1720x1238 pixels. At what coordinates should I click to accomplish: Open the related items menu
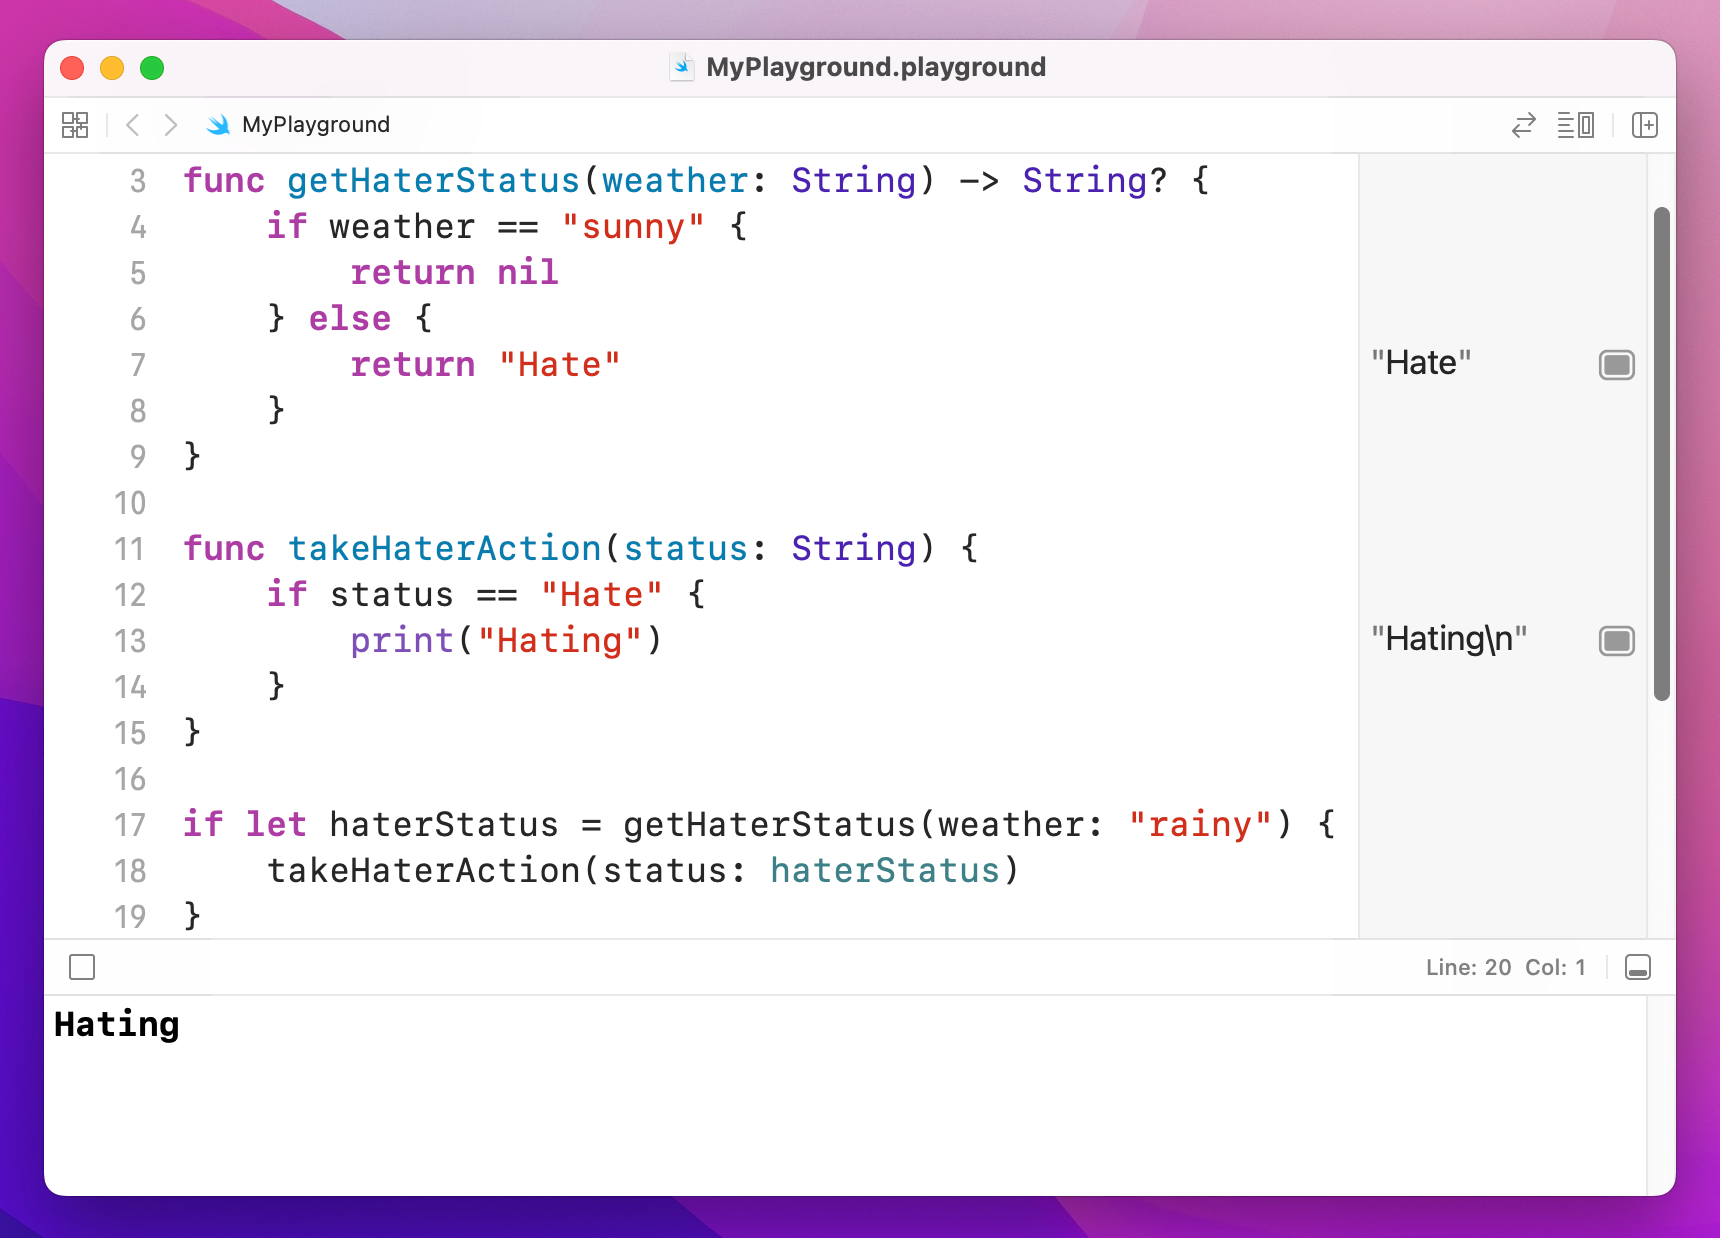(x=74, y=125)
